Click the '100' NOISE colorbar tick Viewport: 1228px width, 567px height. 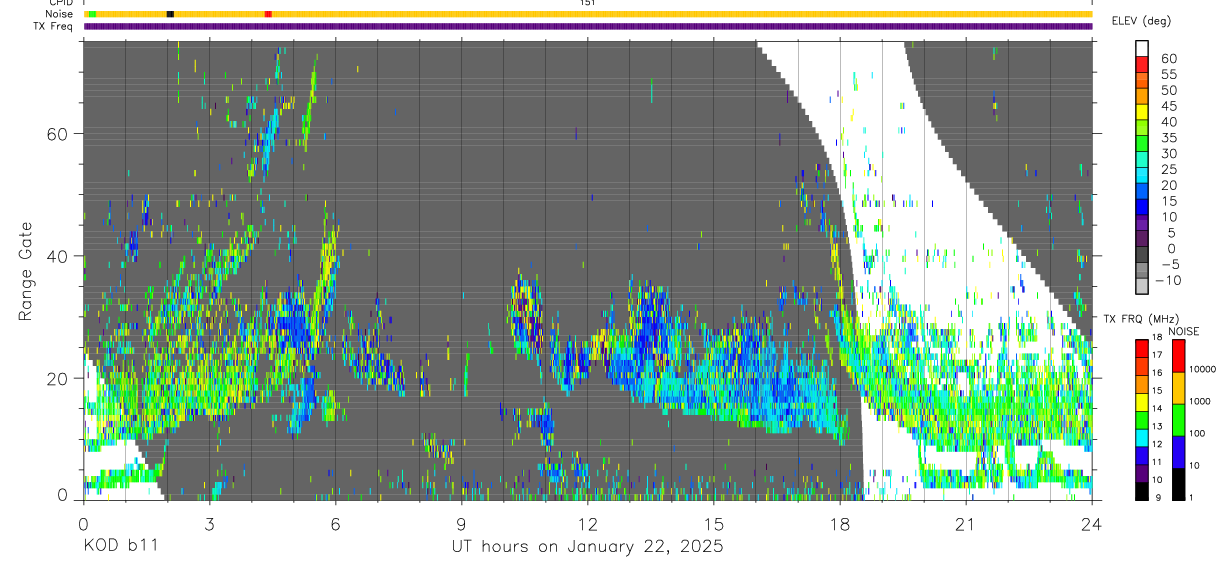click(x=1198, y=433)
